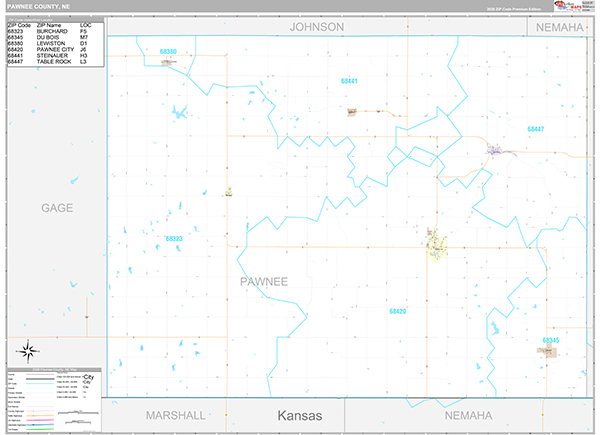Click the Table Rock town marker on the map
The height and width of the screenshot is (435, 600).
pos(495,150)
